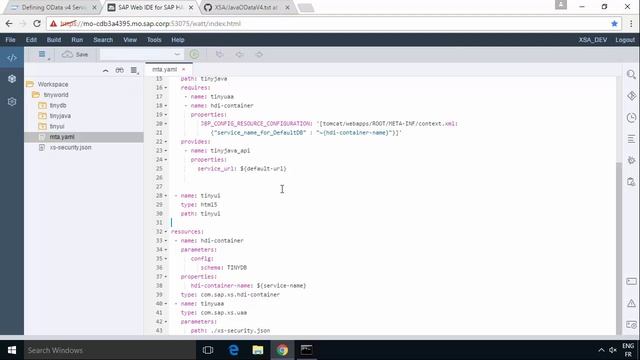Collapse code fold at line 33
This screenshot has height=360, width=640.
166,241
